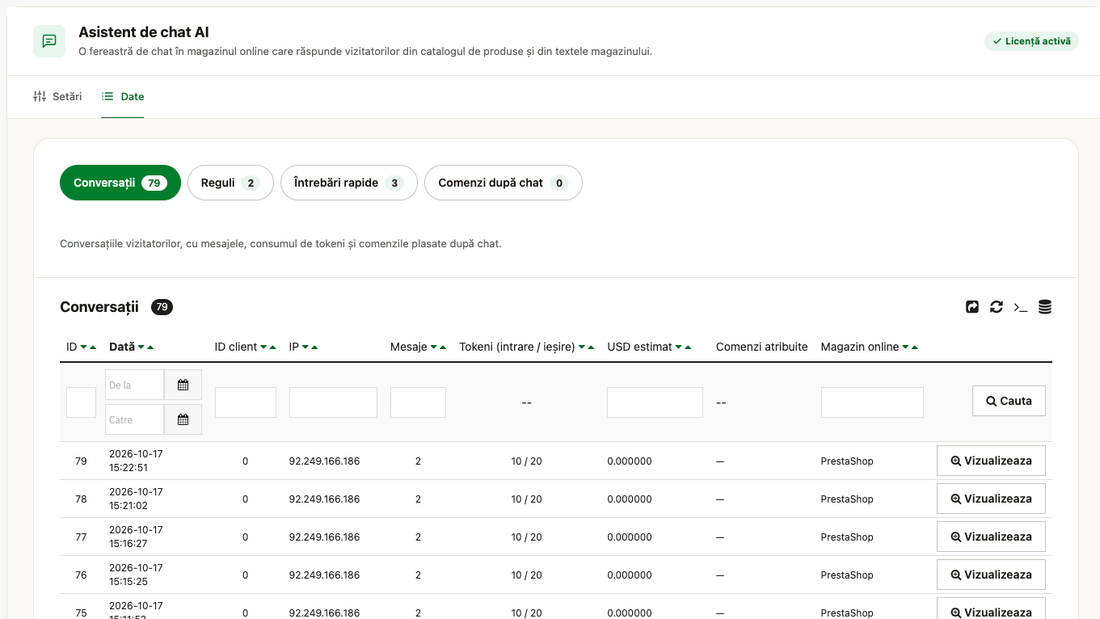1100x619 pixels.
Task: Focus the USD estimat filter field
Action: 655,402
